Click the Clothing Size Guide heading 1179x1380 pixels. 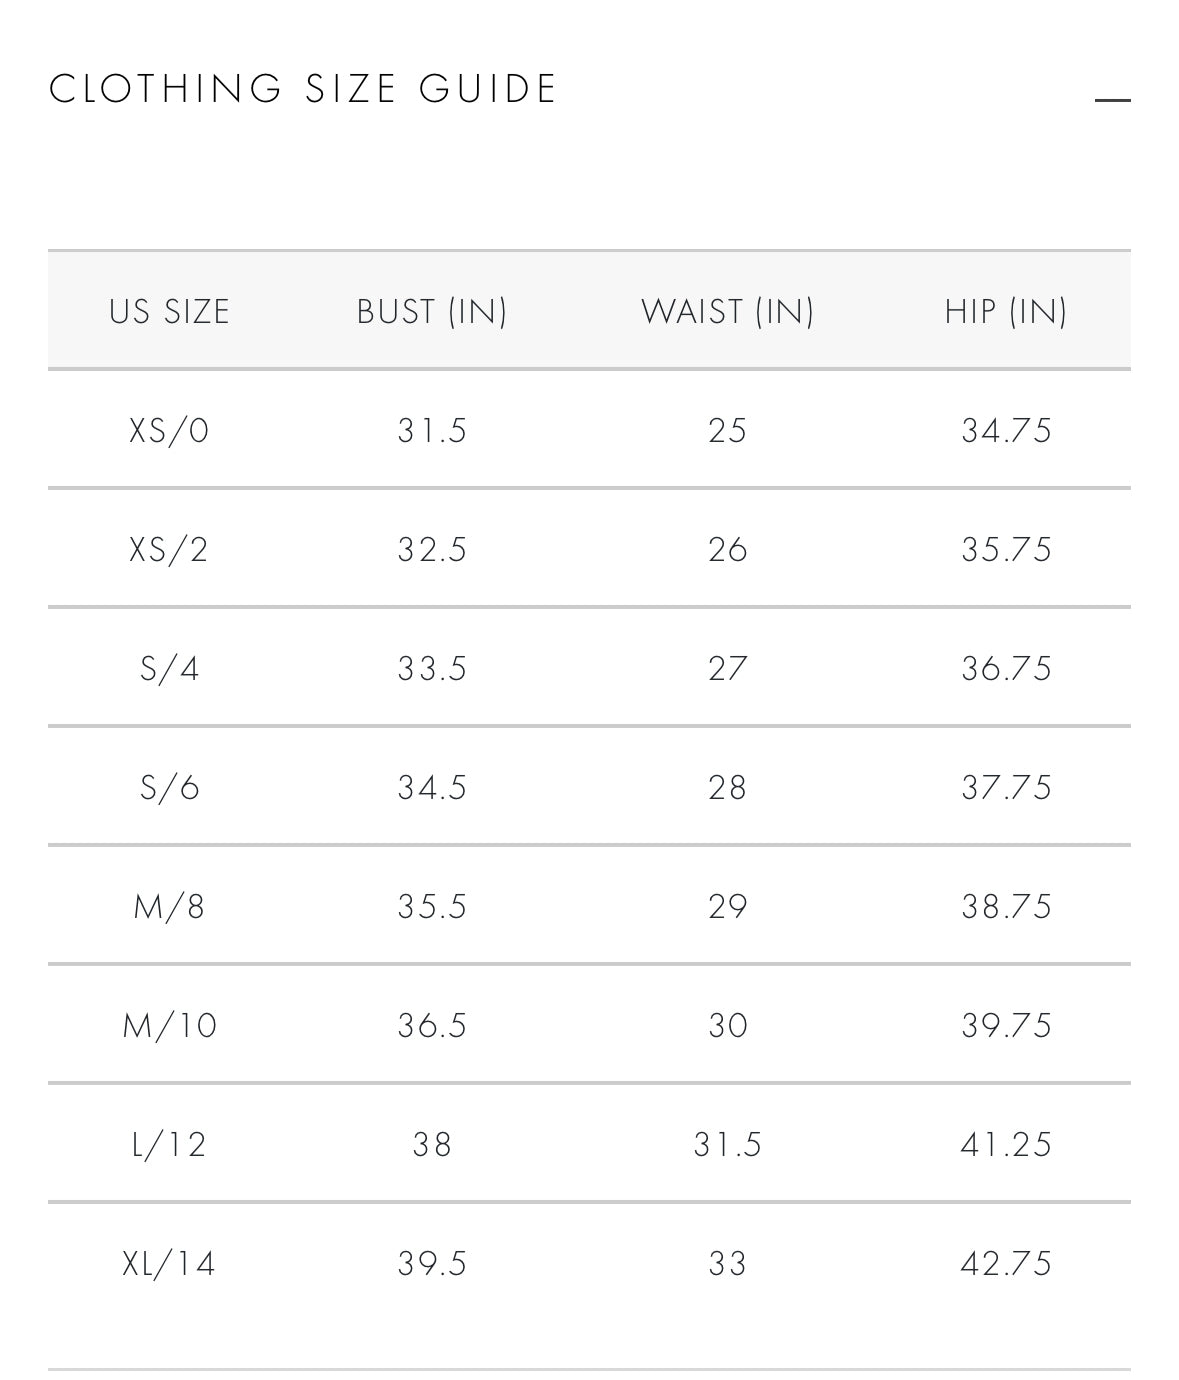(303, 89)
